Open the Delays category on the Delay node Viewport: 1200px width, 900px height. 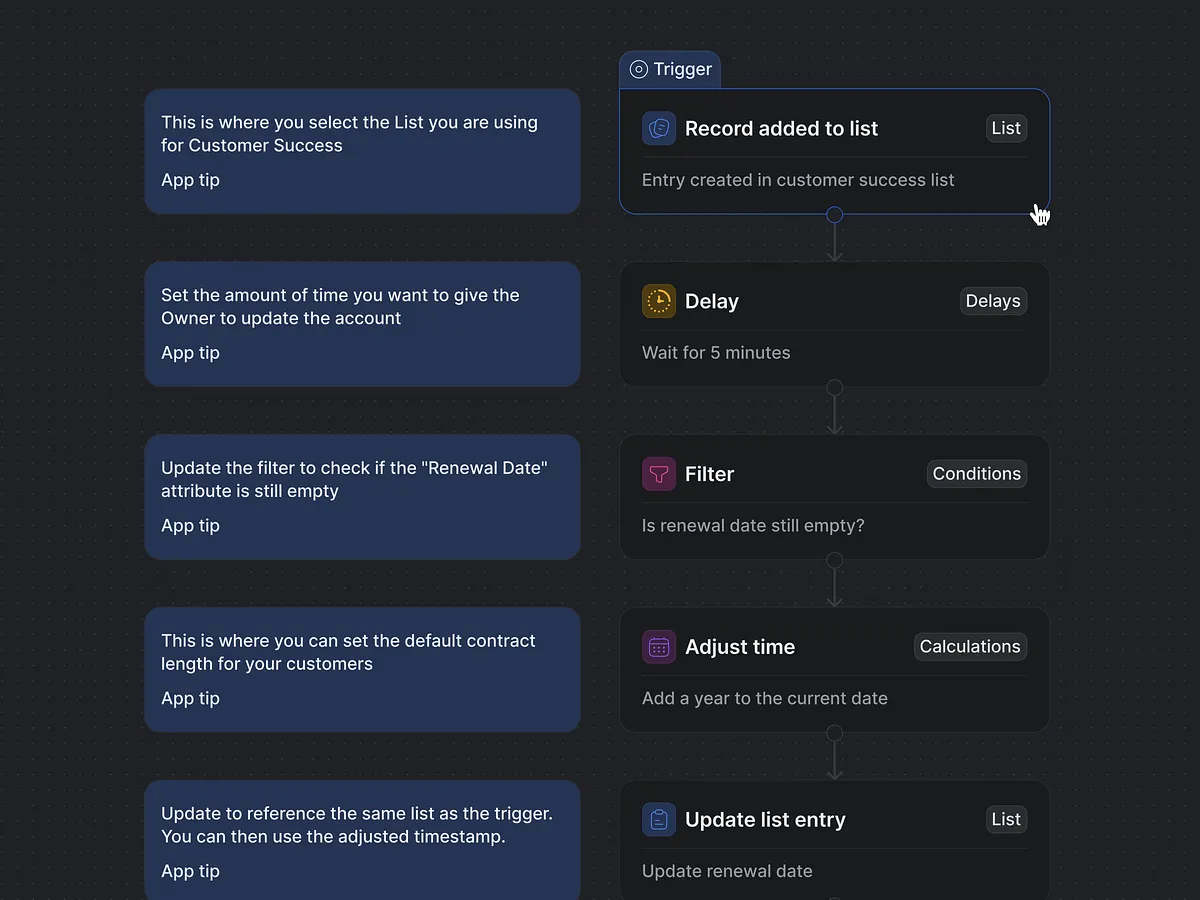point(993,301)
